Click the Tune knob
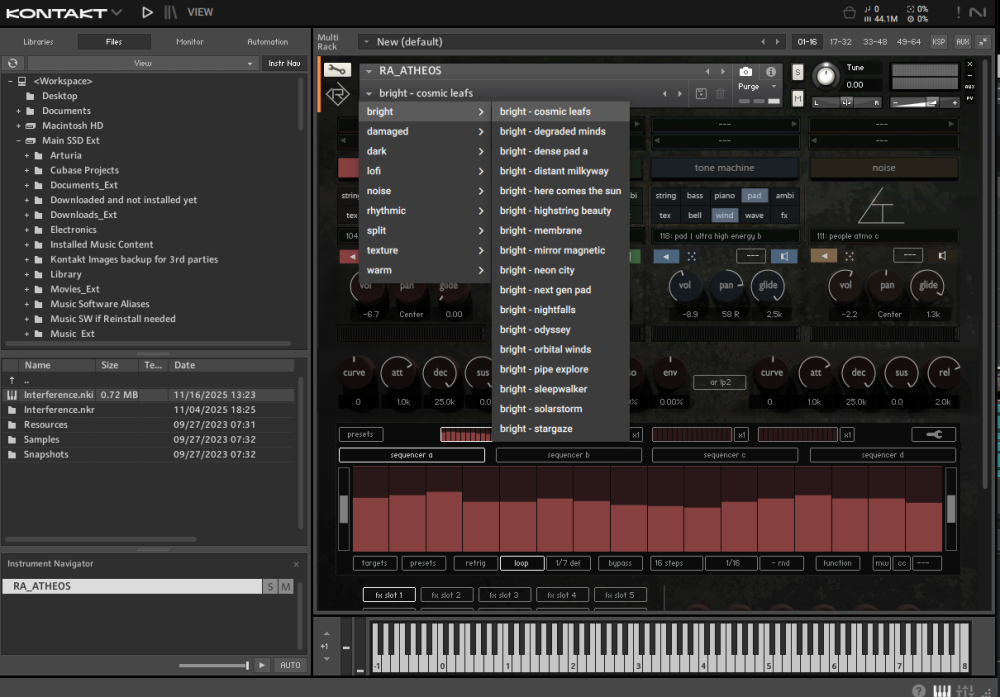 point(826,75)
